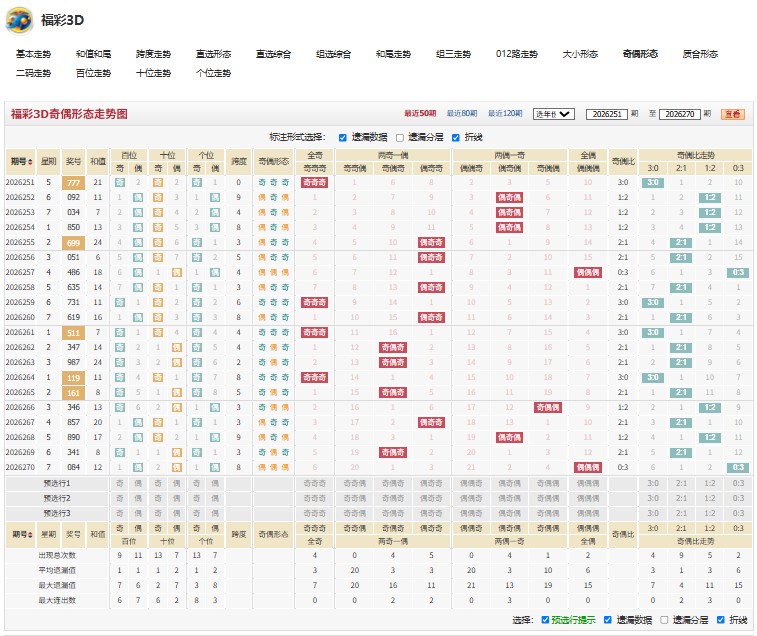Enable 遗漏分层 checkbox below the statistics table

[664, 620]
